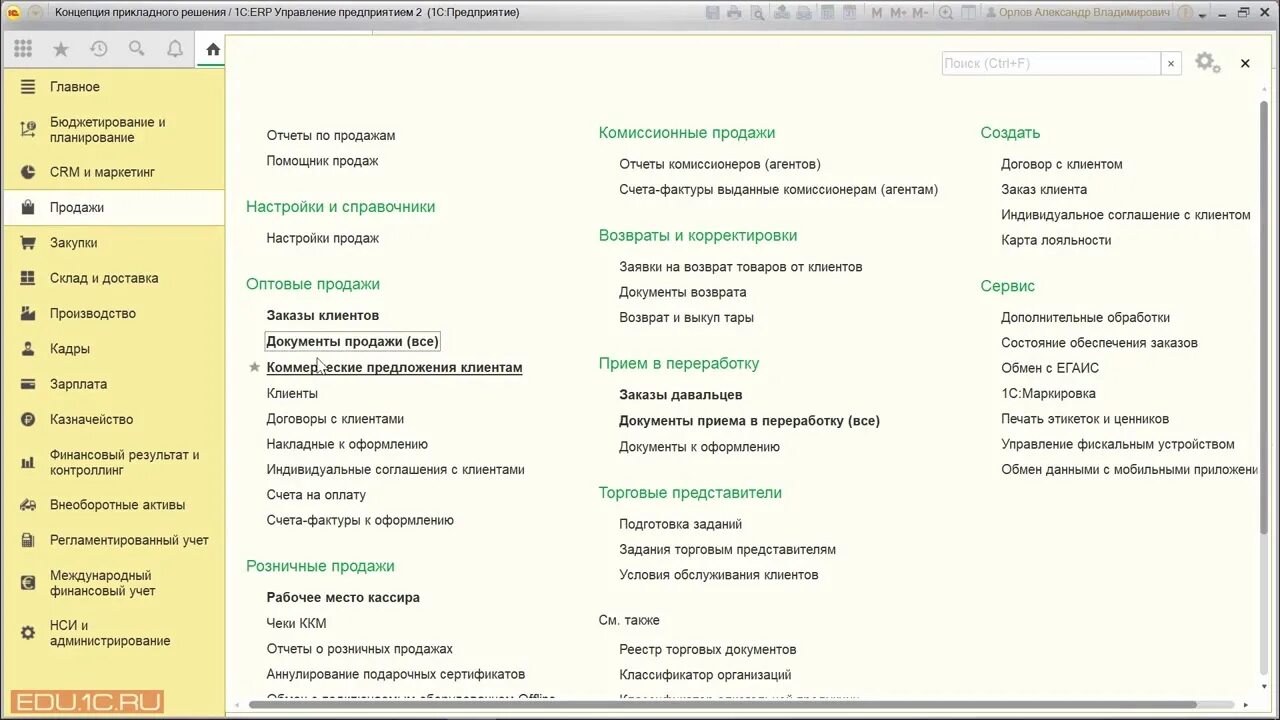The image size is (1280, 720).
Task: Create Карта лояльности
Action: pos(1056,240)
